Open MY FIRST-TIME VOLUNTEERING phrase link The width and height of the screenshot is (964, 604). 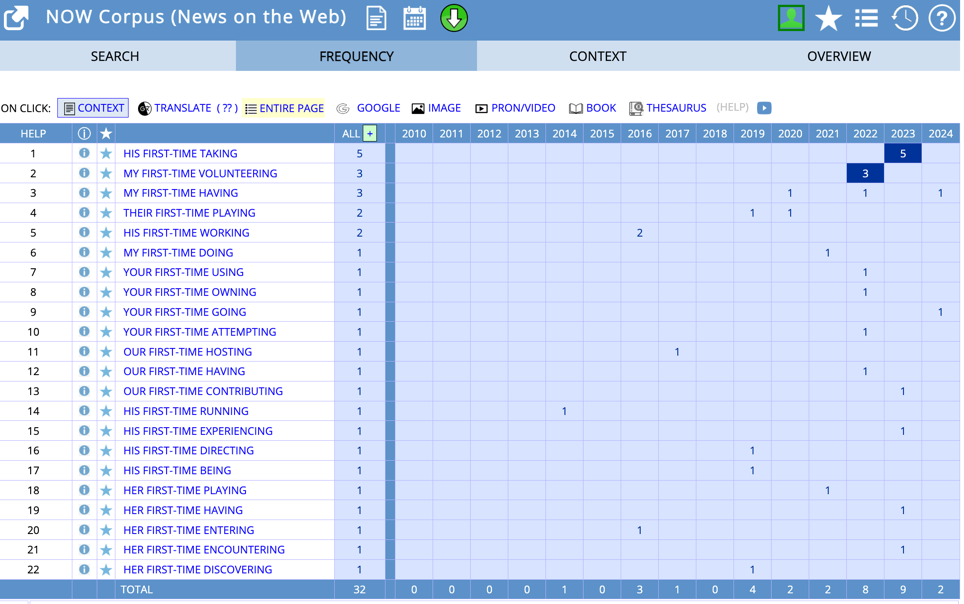[200, 173]
